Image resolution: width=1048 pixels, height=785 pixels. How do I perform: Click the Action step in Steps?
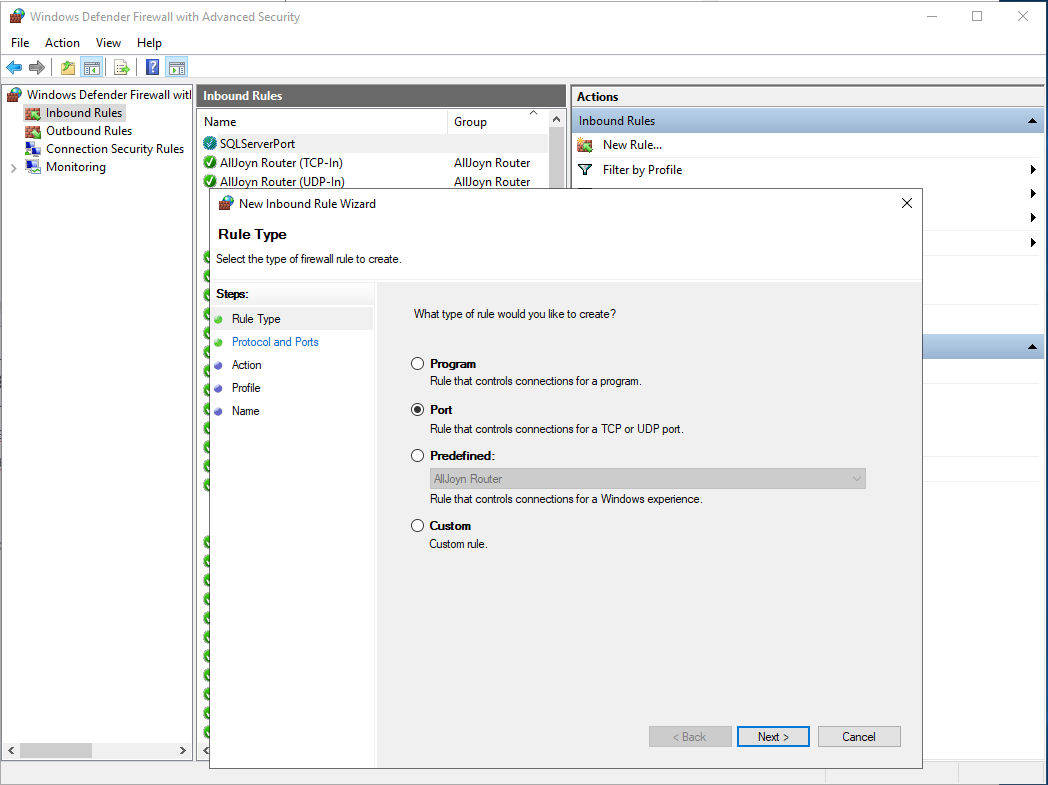[247, 365]
